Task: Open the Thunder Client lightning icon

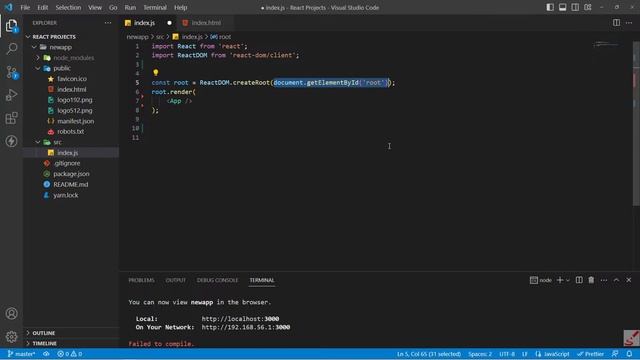Action: [x=11, y=141]
